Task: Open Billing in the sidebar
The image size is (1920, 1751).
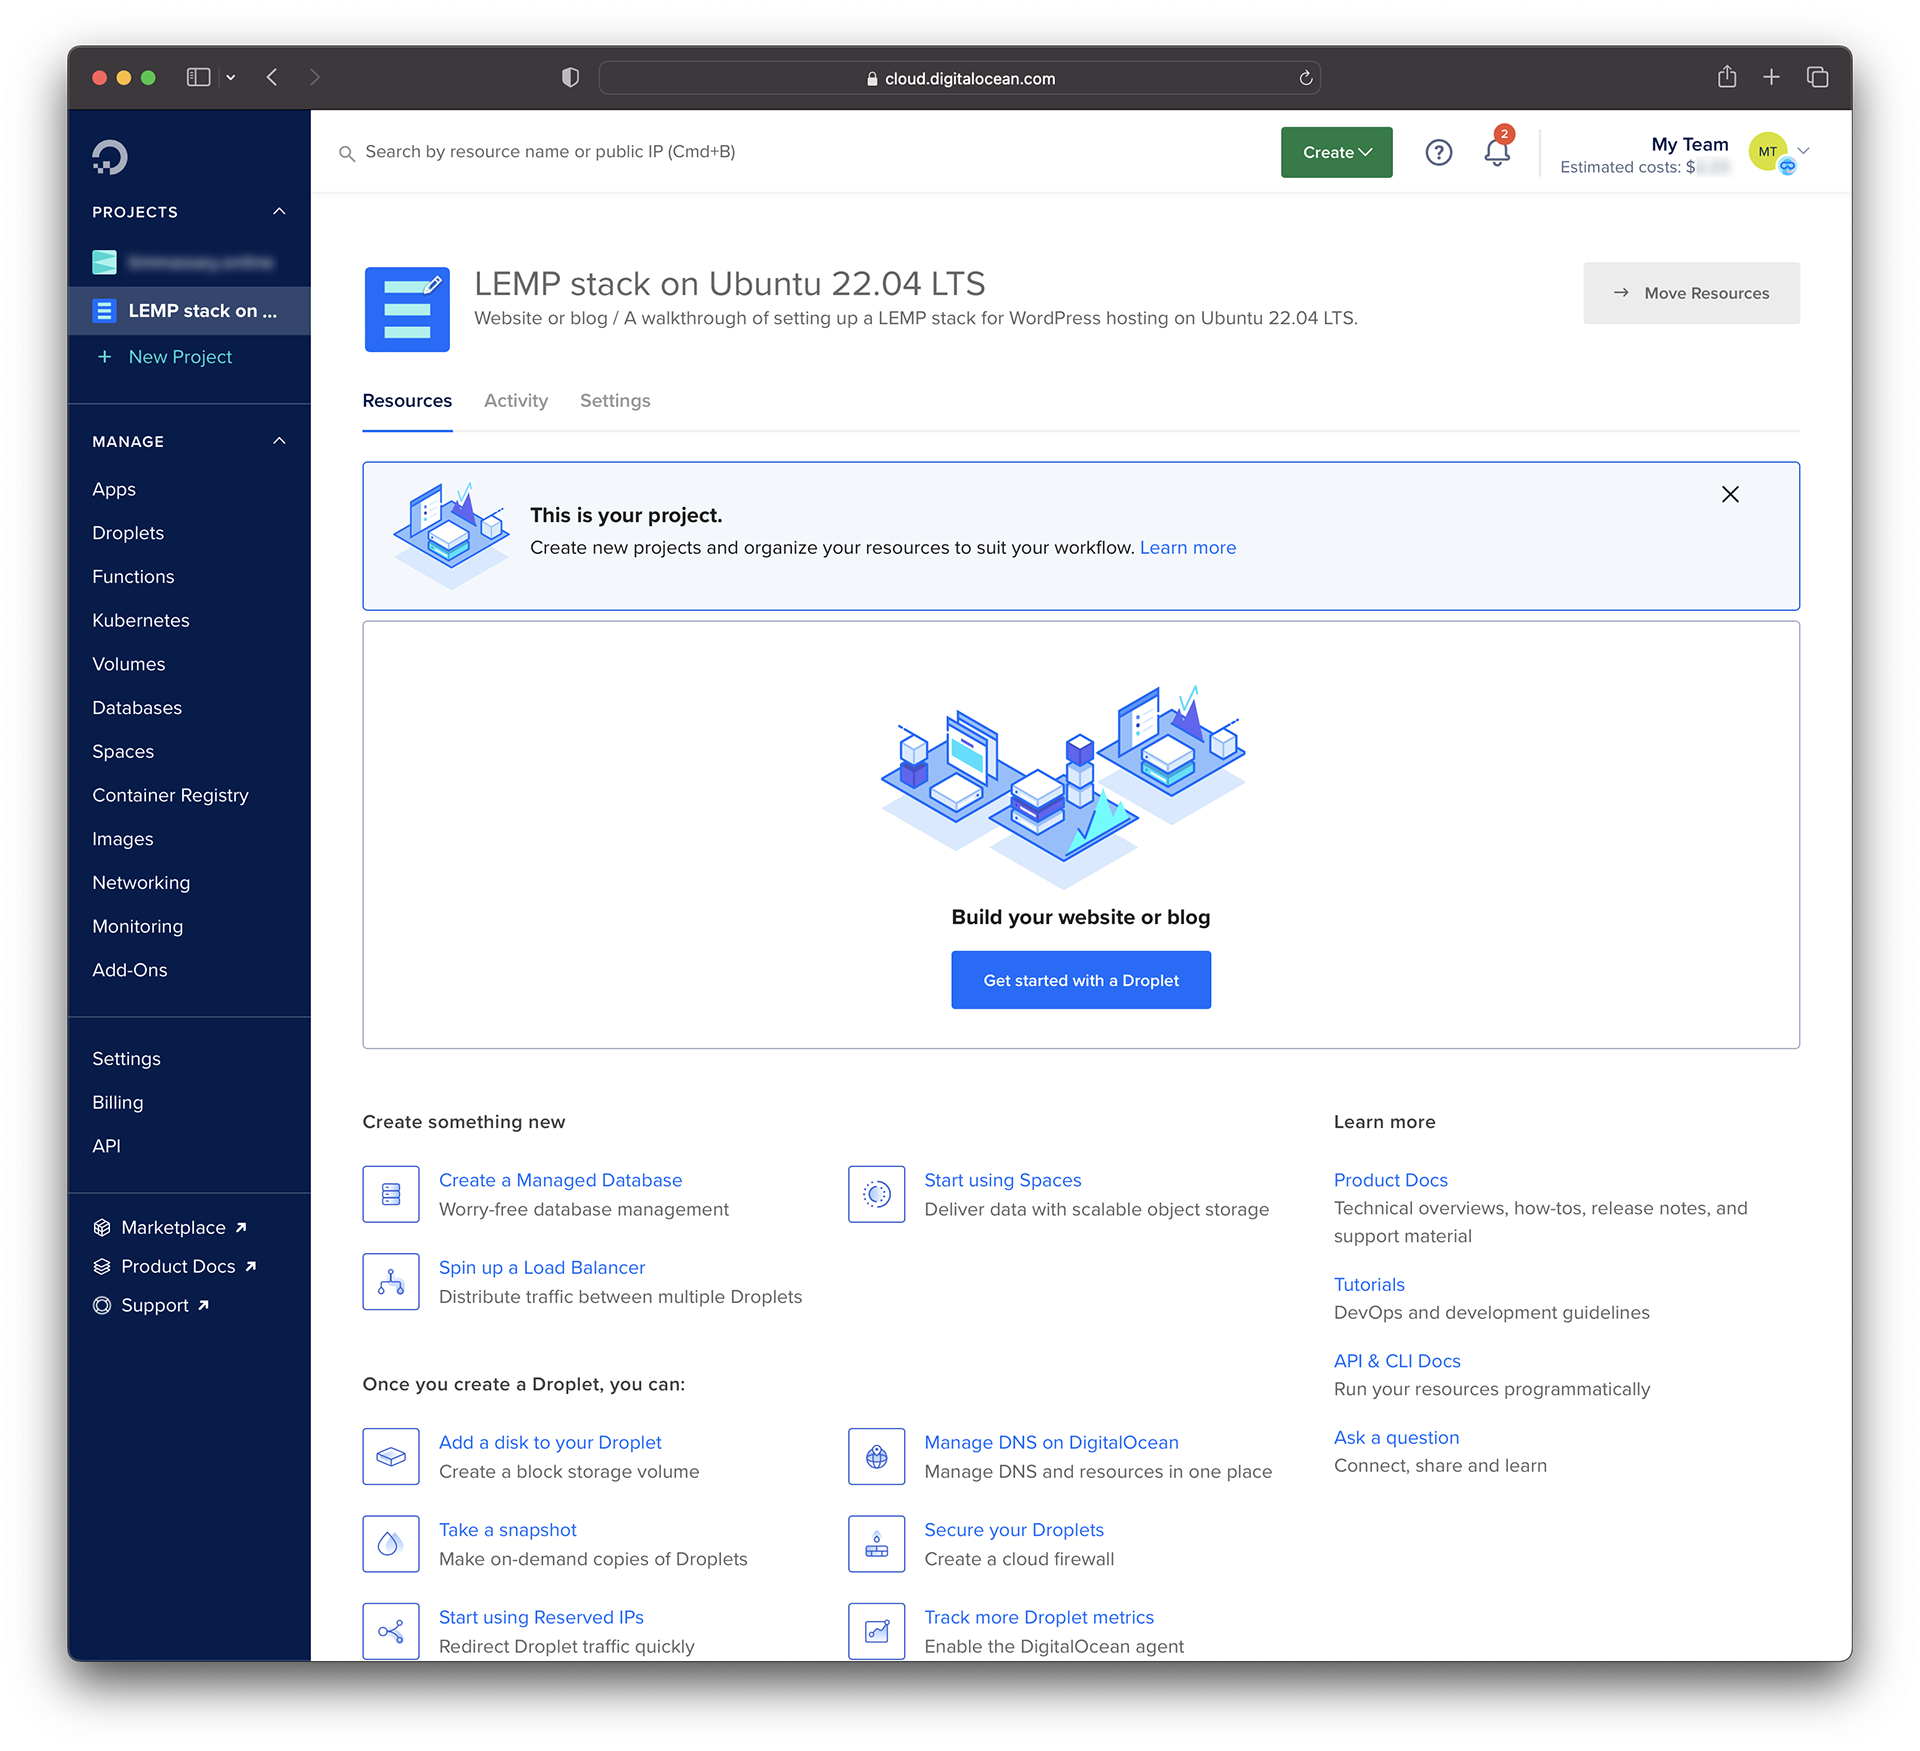Action: click(118, 1102)
